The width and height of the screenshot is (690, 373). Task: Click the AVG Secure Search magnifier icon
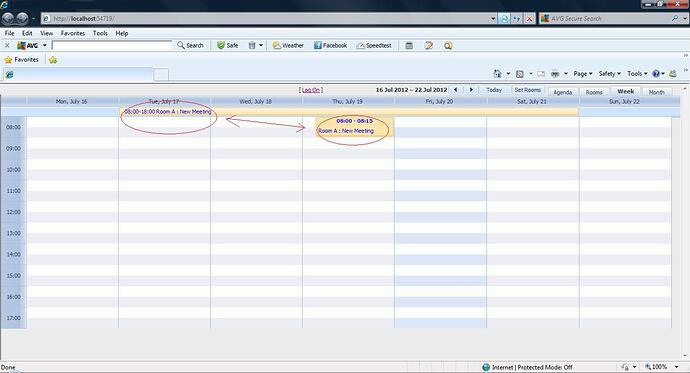tap(675, 18)
